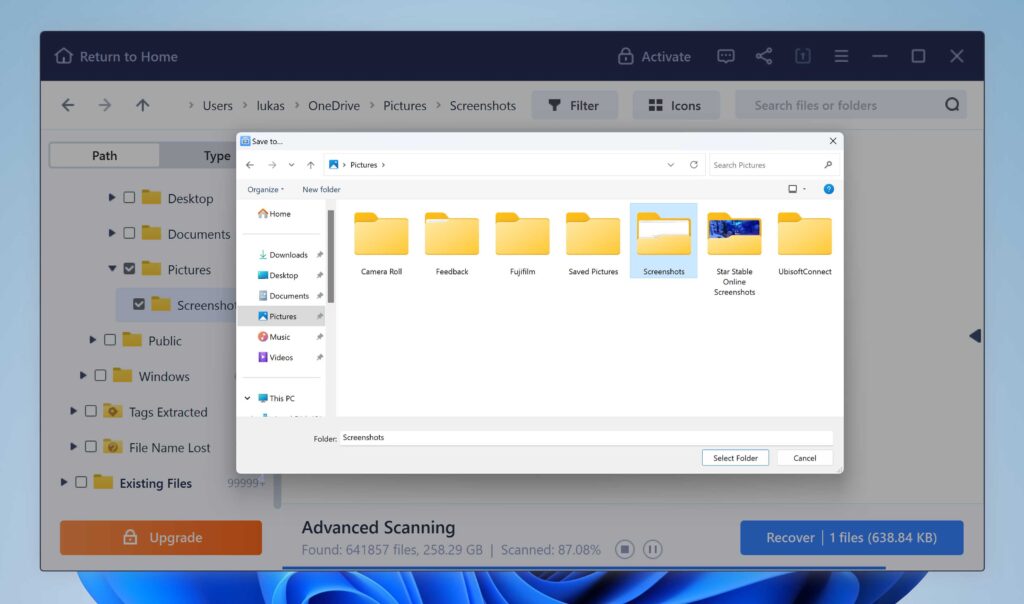Click the Filter icon in the toolbar
This screenshot has height=604, width=1024.
tap(554, 104)
